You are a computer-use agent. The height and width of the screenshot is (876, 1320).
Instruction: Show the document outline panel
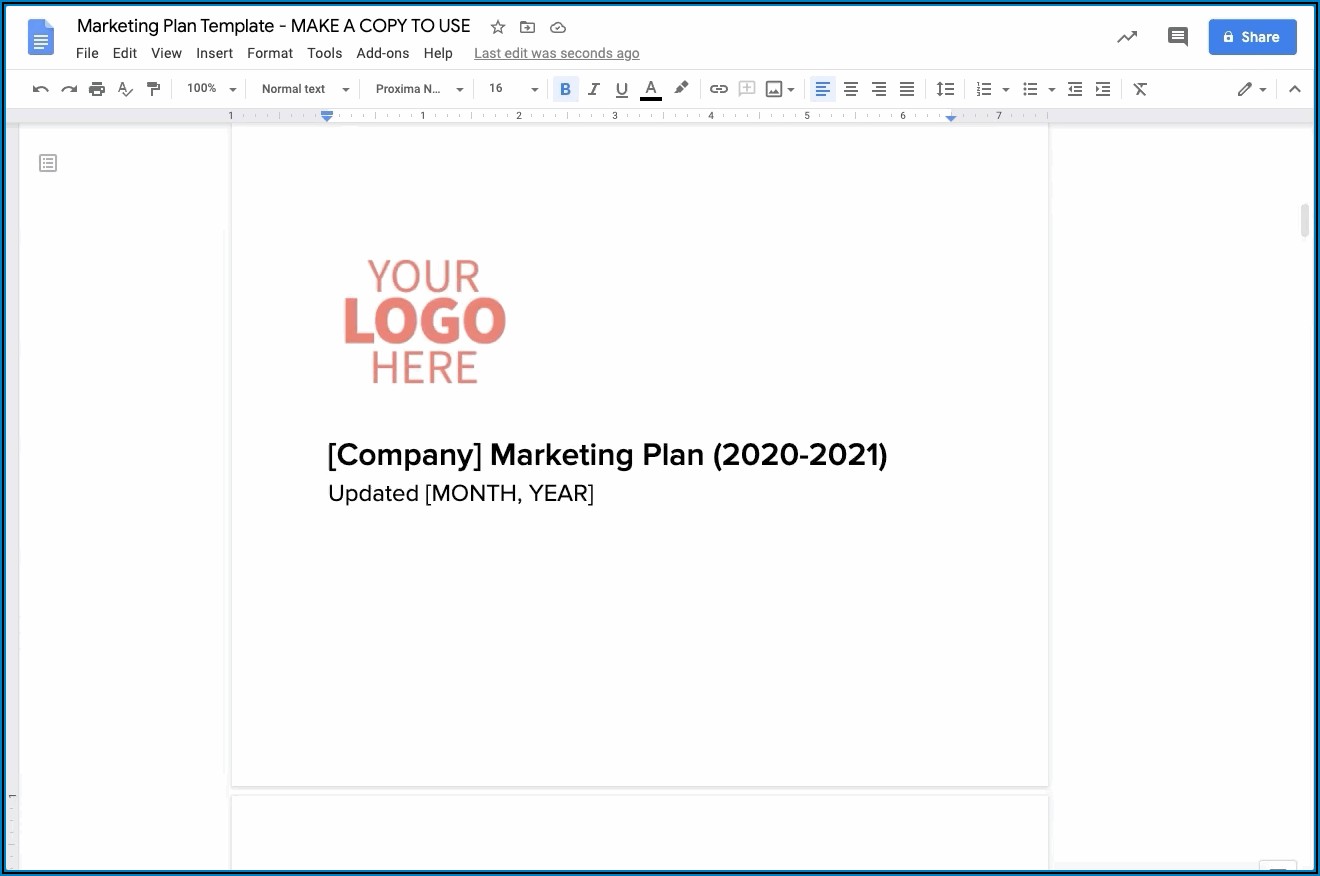48,163
